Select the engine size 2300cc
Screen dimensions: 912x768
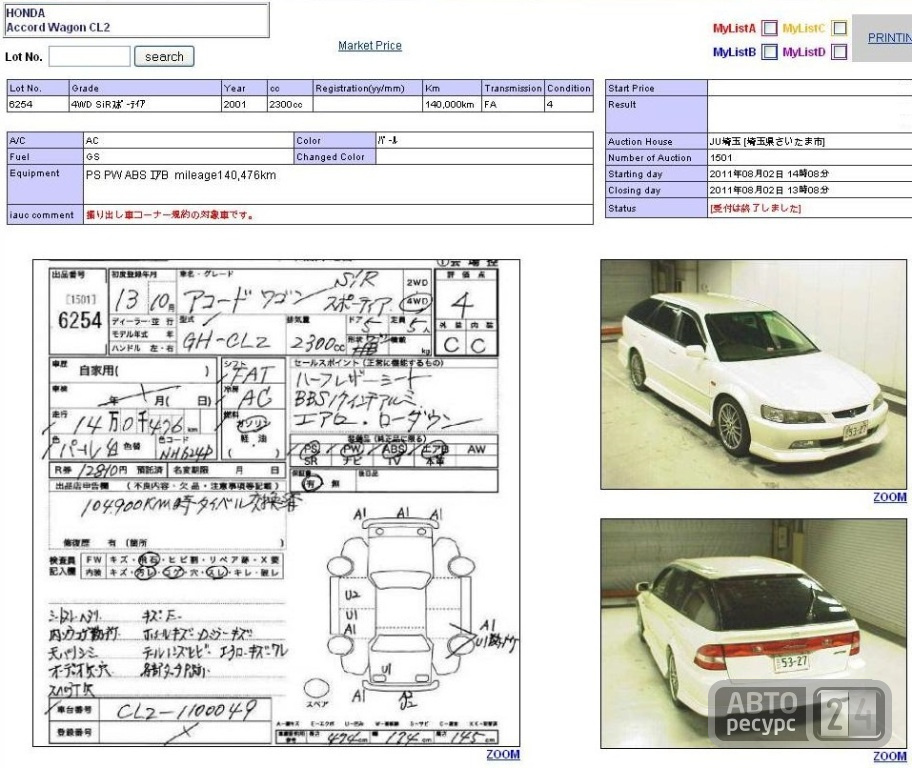click(x=285, y=104)
